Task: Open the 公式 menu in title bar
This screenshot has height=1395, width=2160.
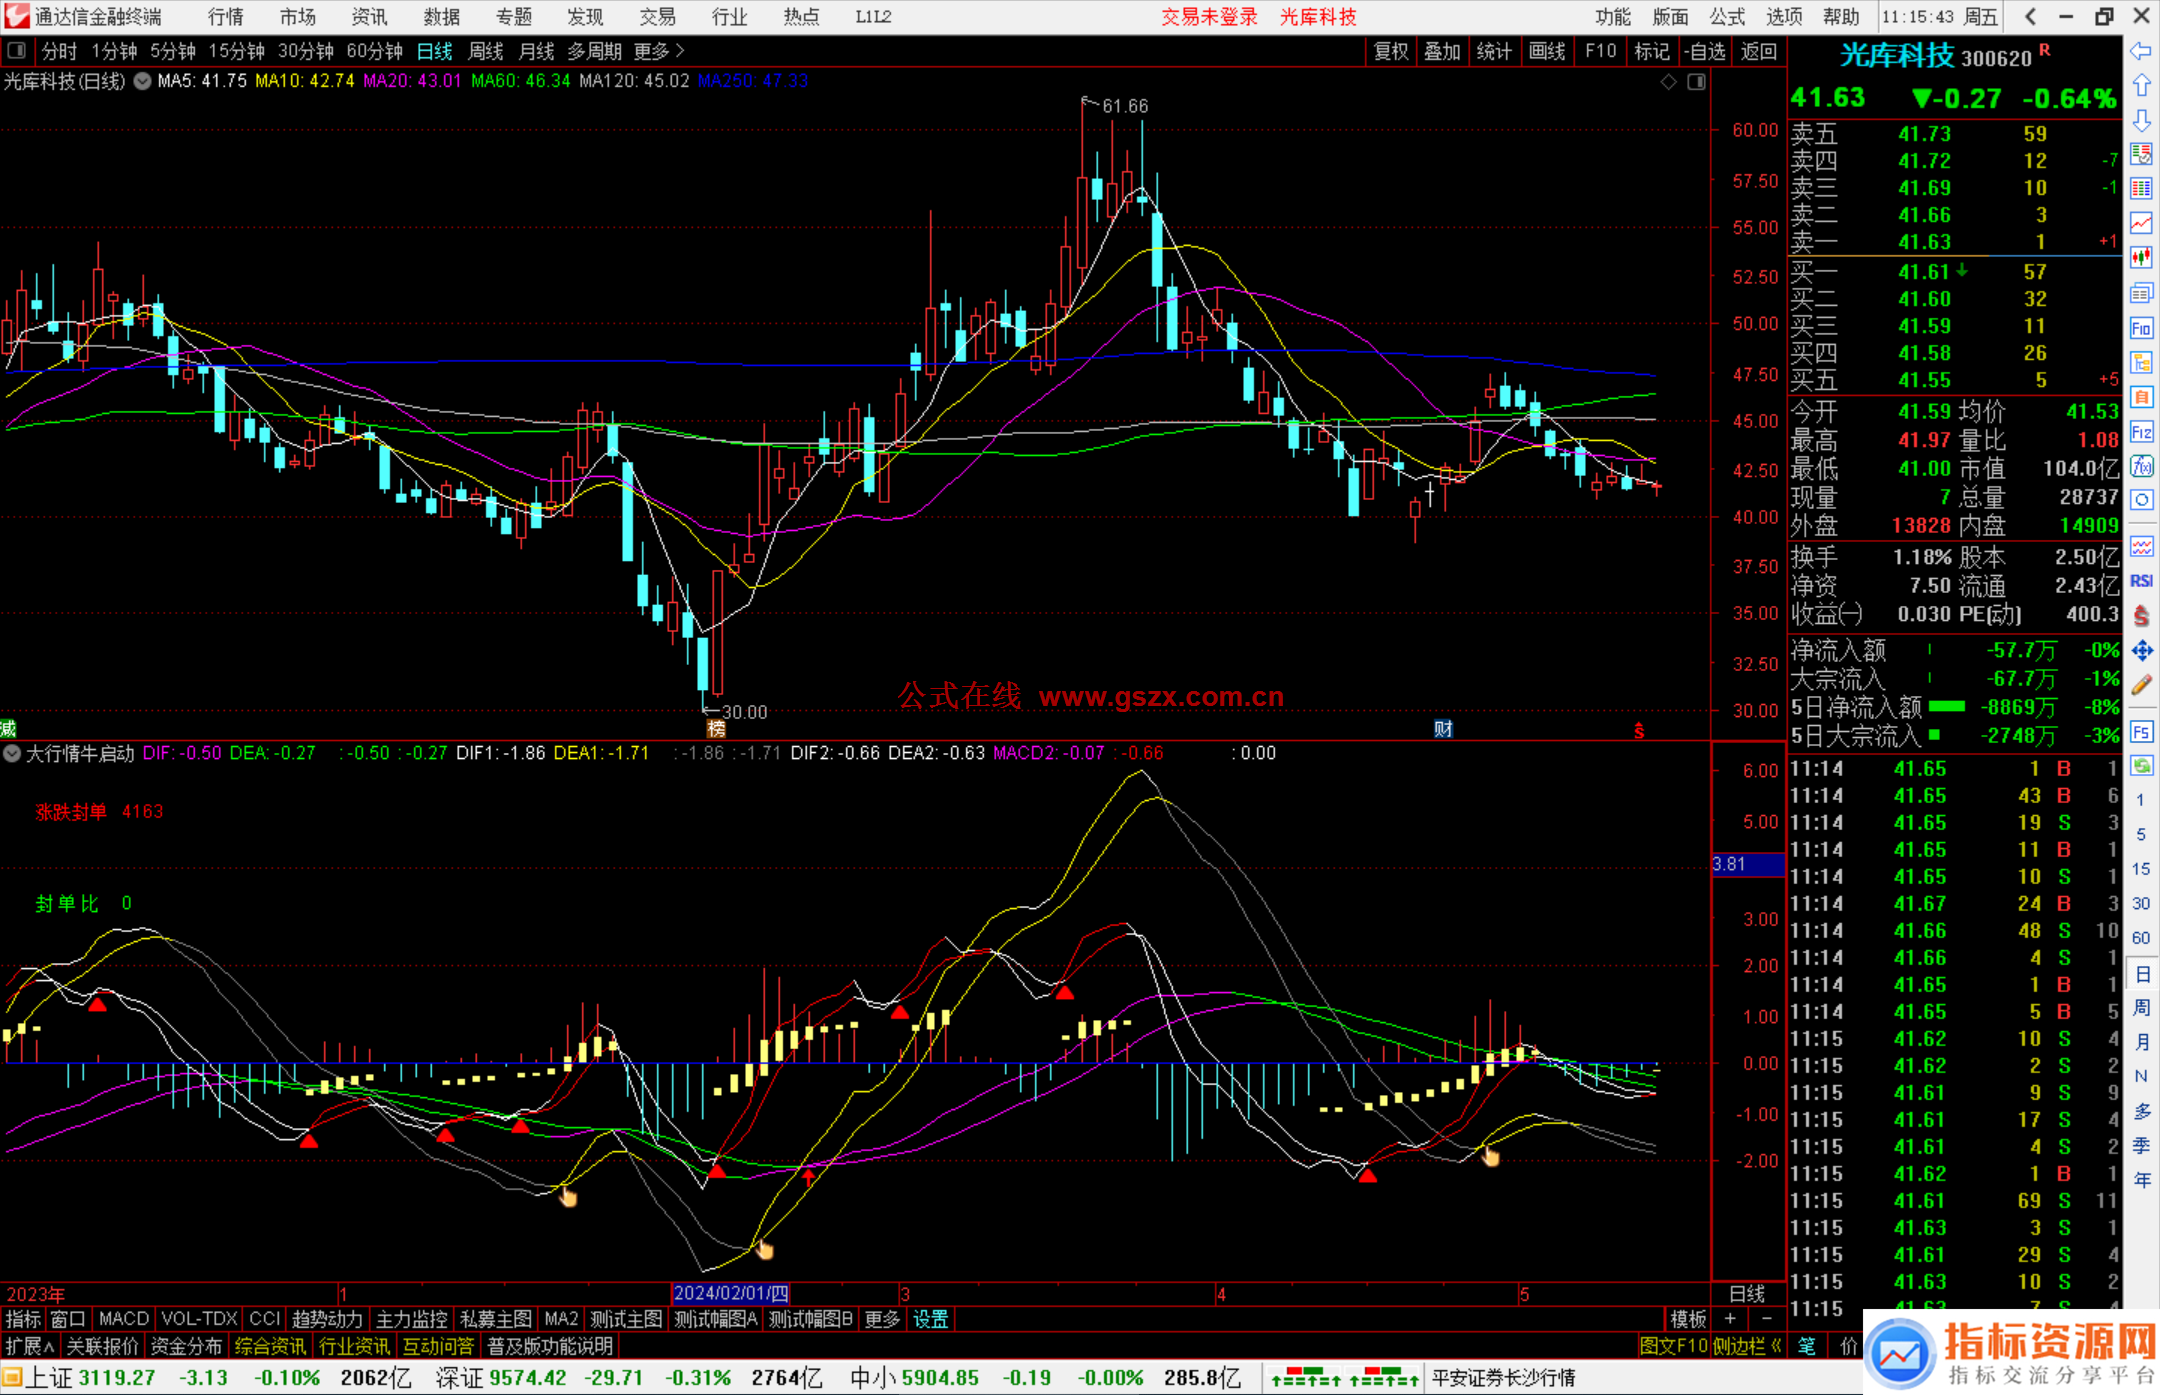Action: 1727,17
